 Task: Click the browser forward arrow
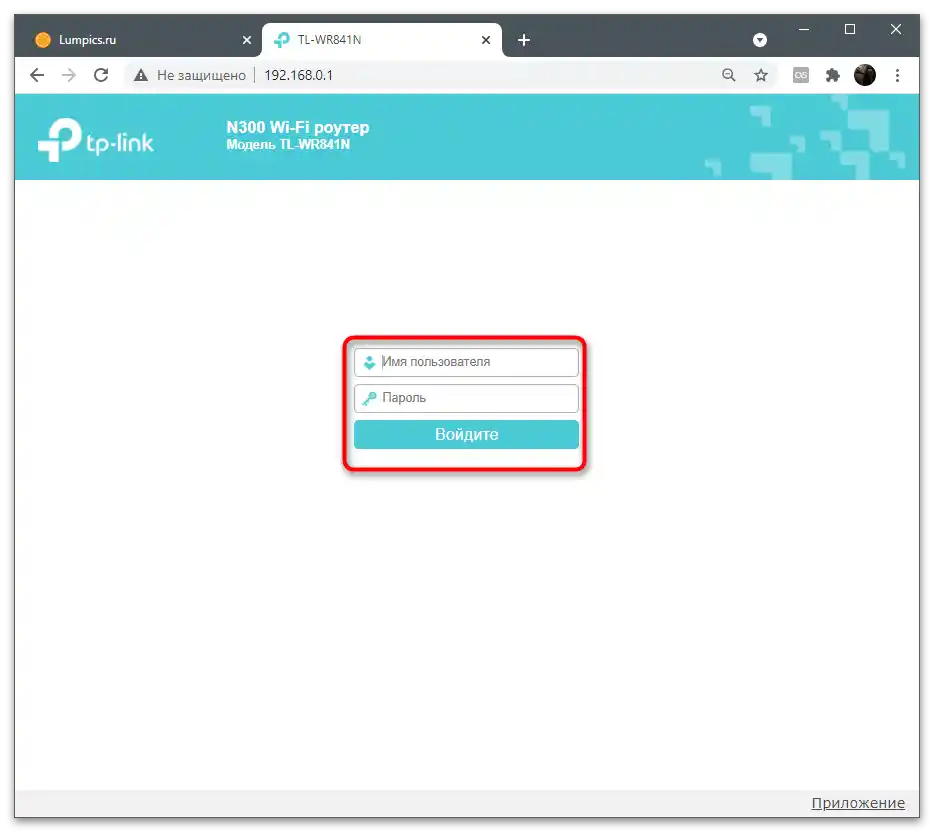[x=69, y=75]
